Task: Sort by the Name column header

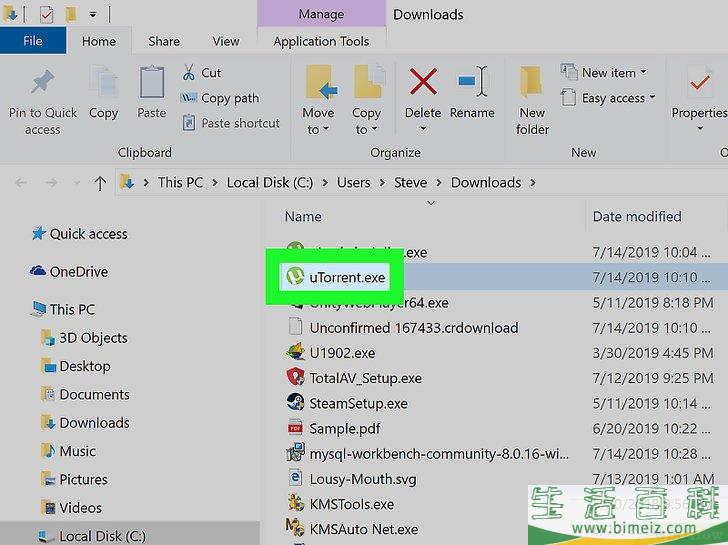Action: [303, 216]
